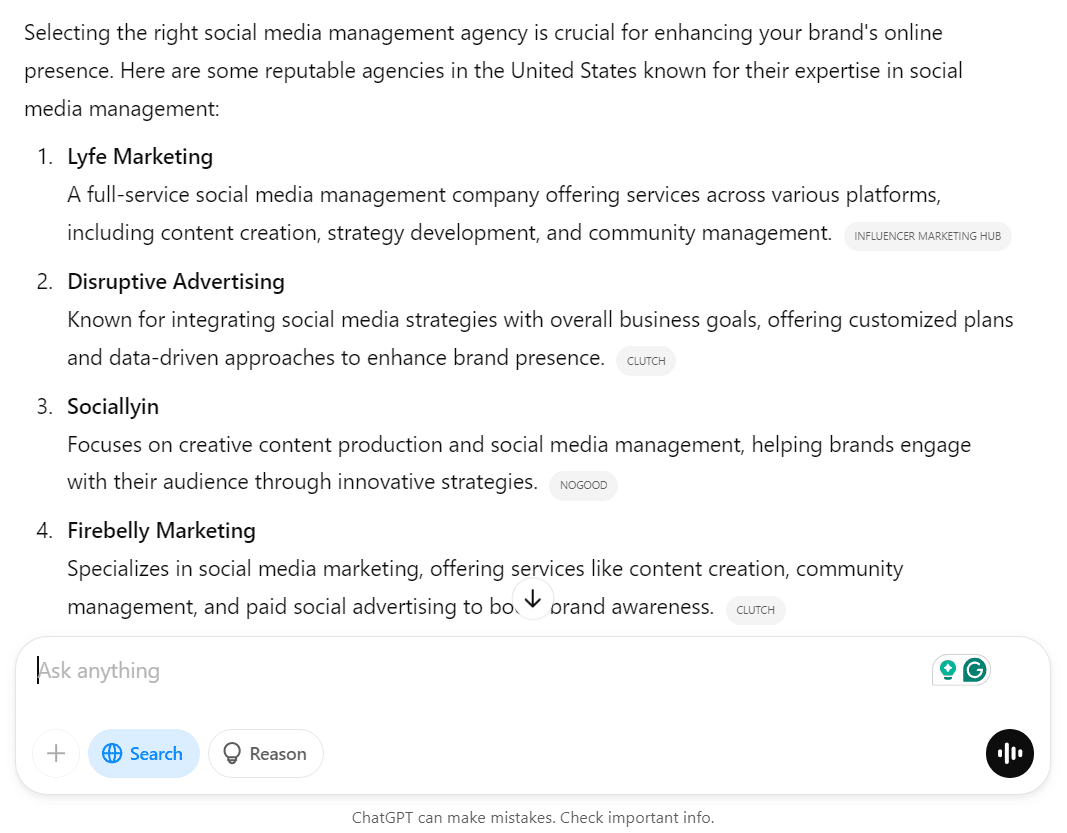Screen dimensions: 1067x833
Task: Toggle the Reason option
Action: [265, 754]
